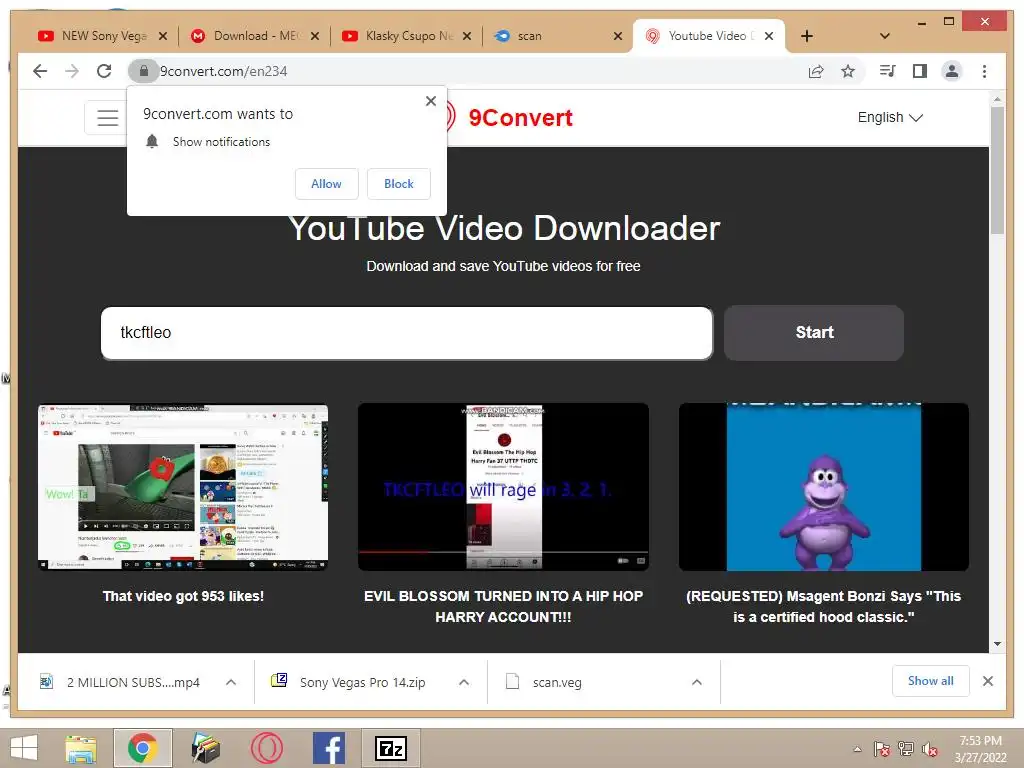Screen dimensions: 1024x768
Task: Reload the 9convert page
Action: click(x=104, y=71)
